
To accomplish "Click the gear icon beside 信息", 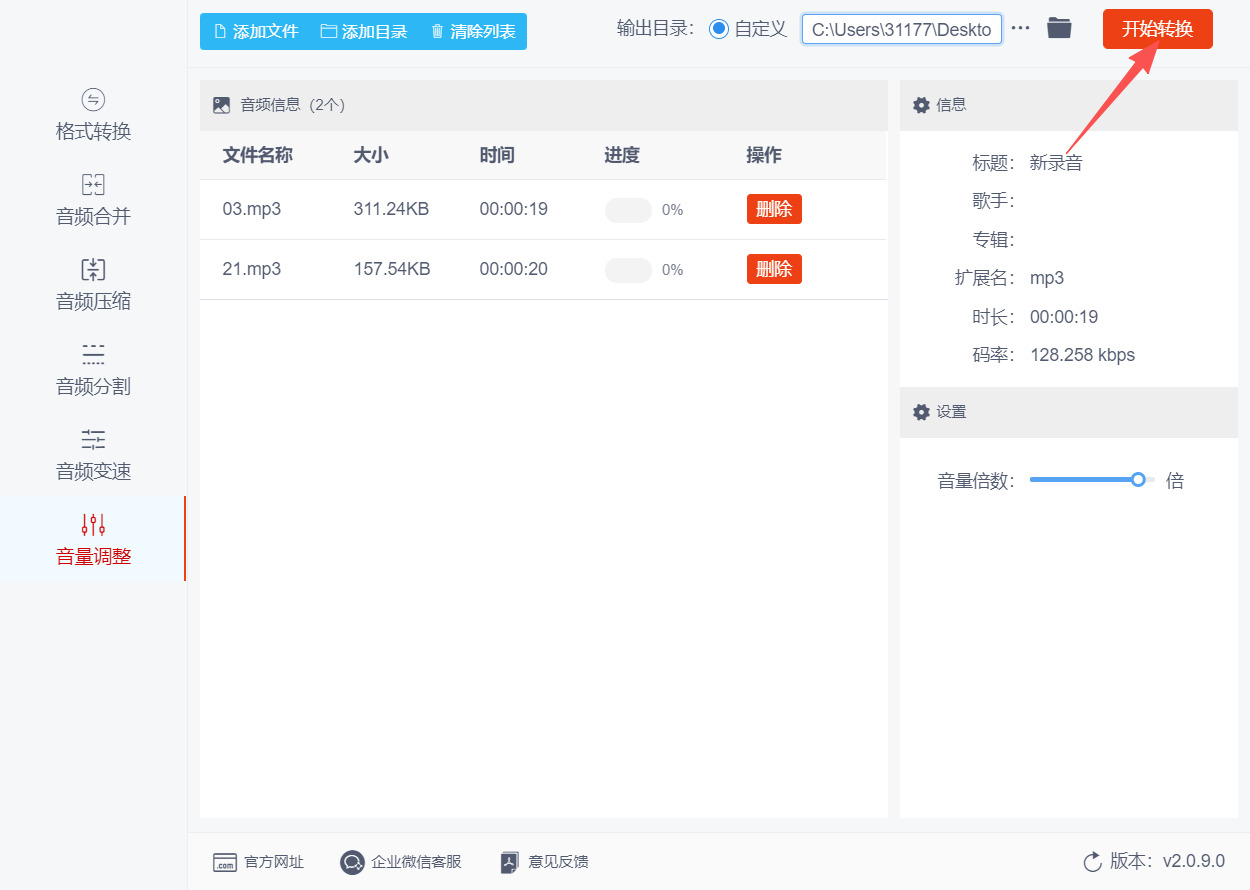I will [921, 105].
